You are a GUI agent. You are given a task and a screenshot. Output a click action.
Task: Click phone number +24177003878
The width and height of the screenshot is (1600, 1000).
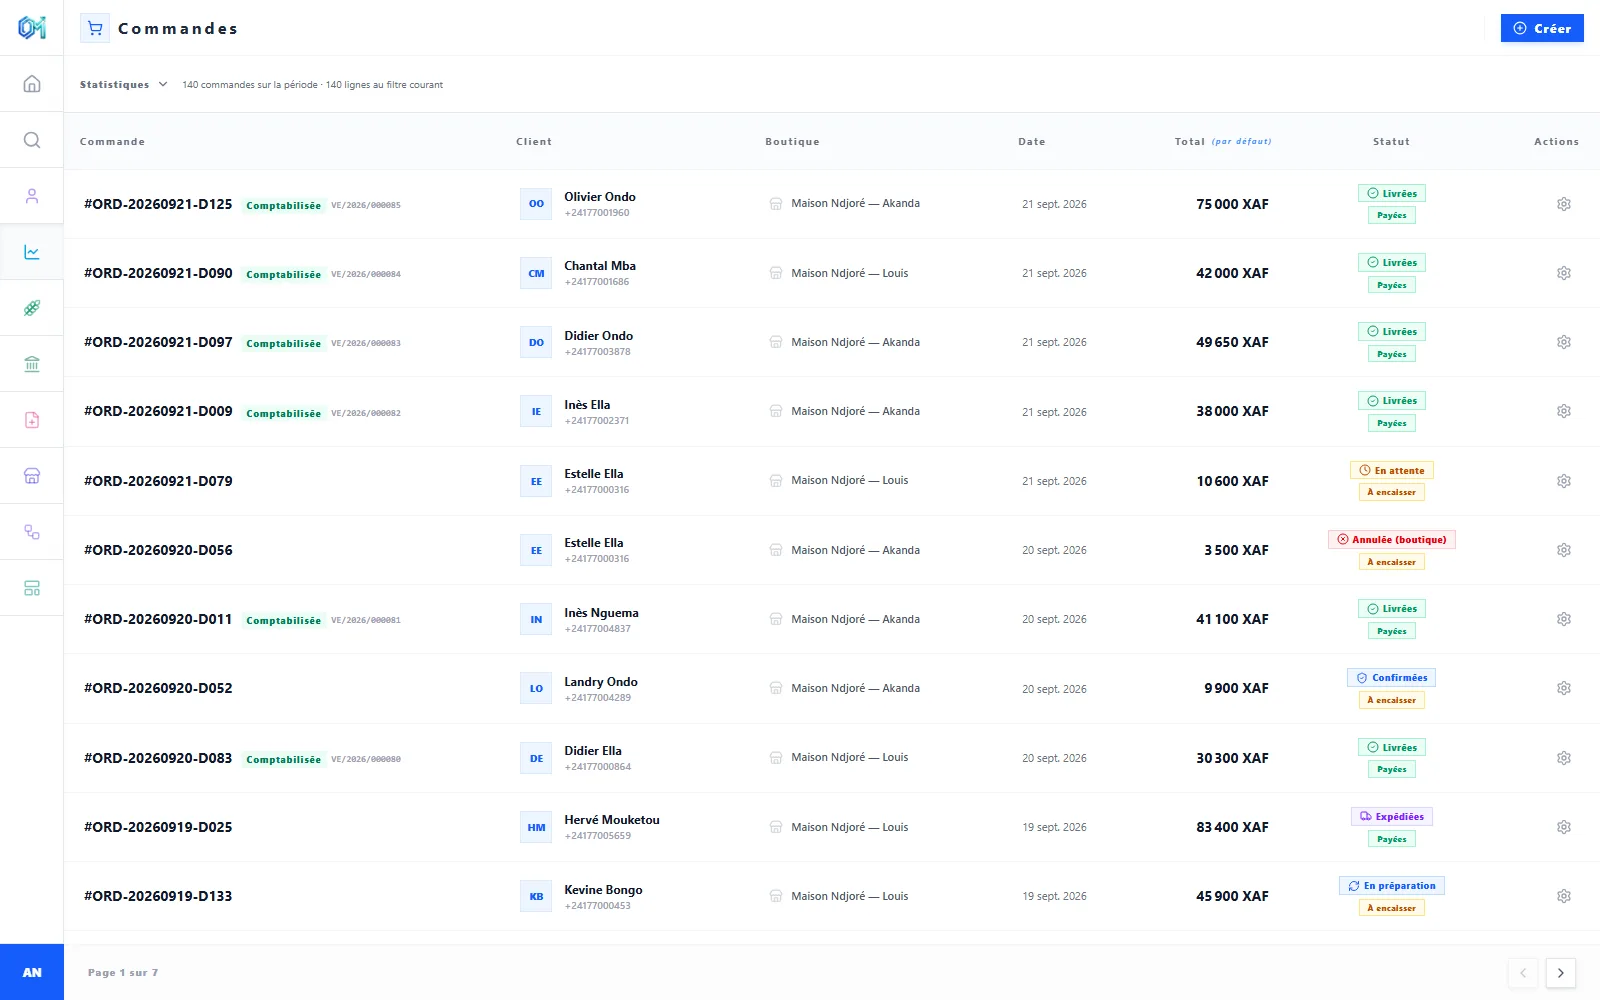pyautogui.click(x=597, y=352)
